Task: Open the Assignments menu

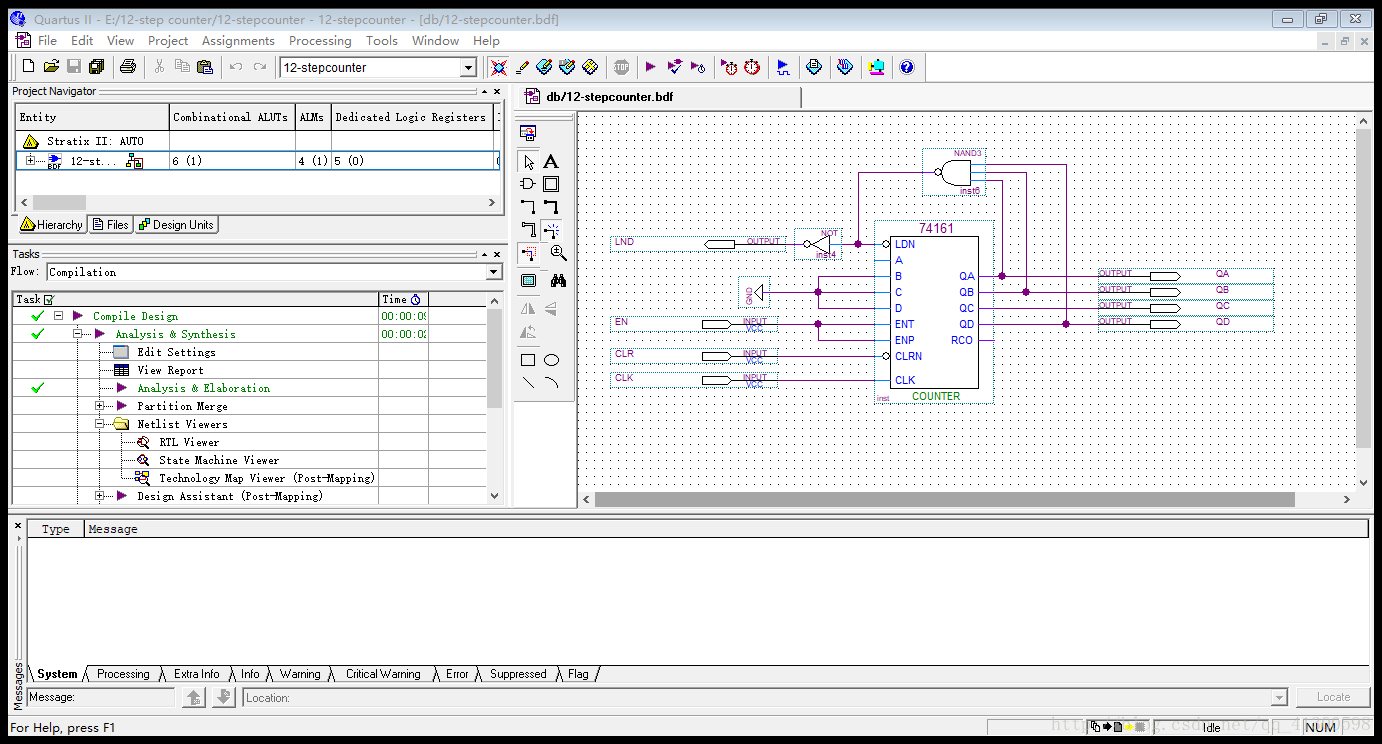Action: click(238, 41)
